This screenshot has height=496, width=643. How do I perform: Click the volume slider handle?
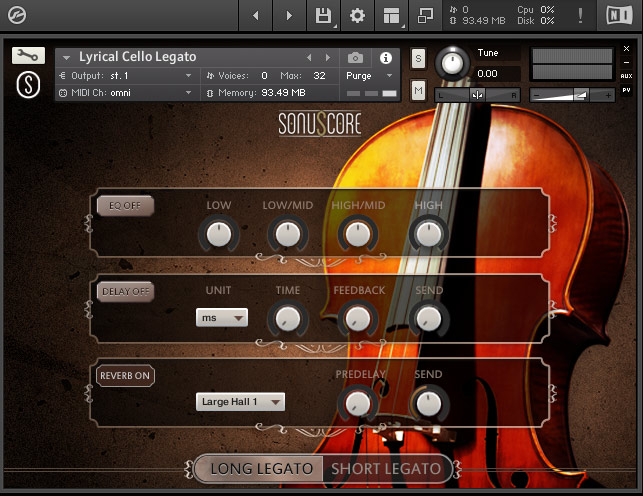(x=580, y=96)
